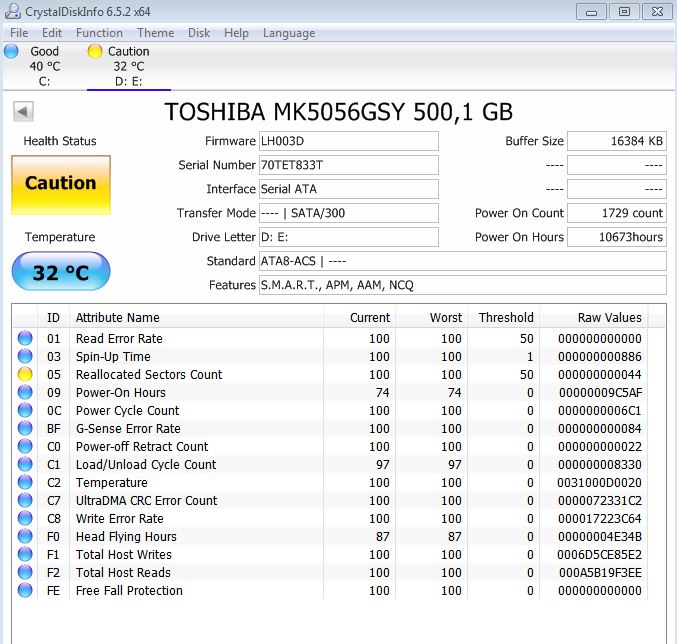Click the status dot for Write Error Rate
677x644 pixels.
(x=25, y=518)
